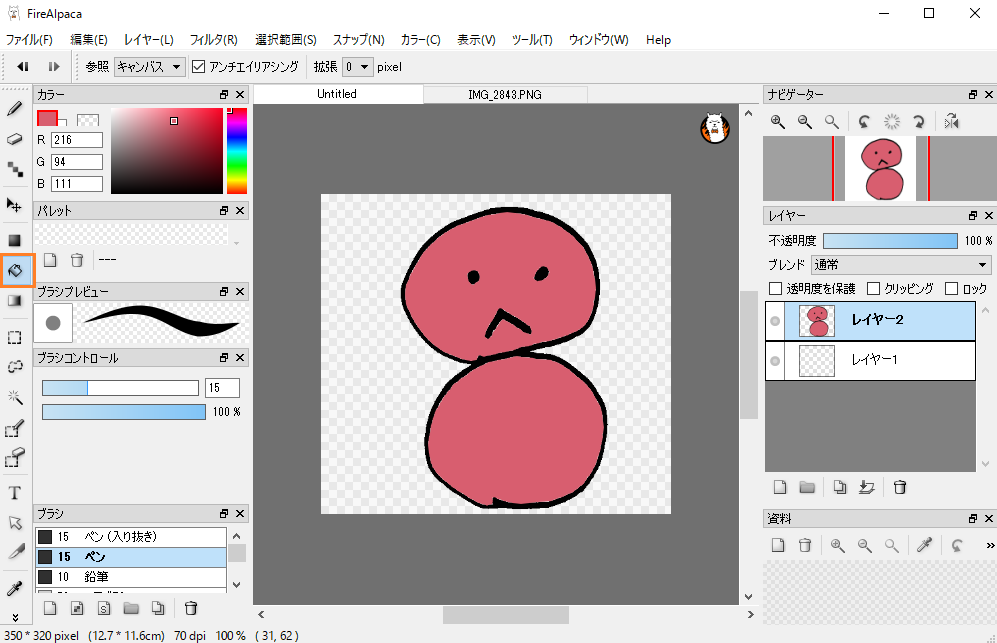Viewport: 997px width, 643px height.
Task: Zoom in using the navigator magnifier icon
Action: coord(777,122)
